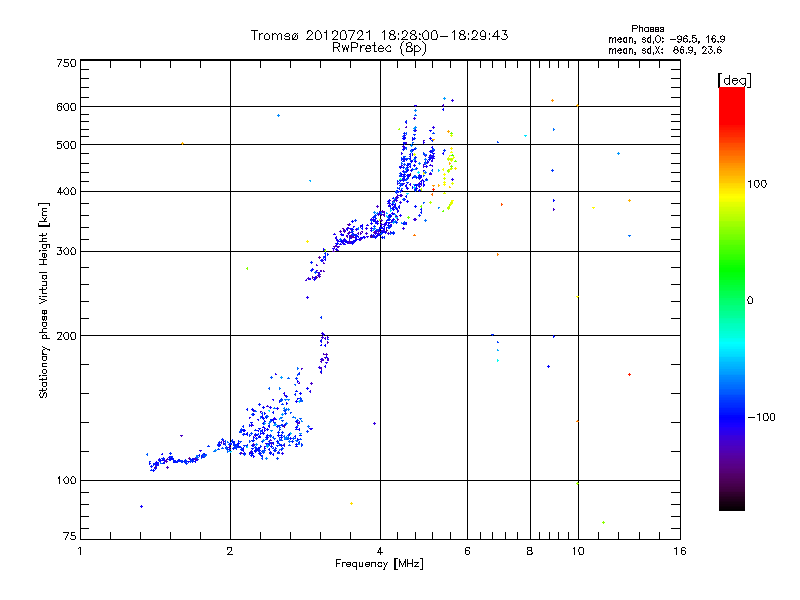
Task: Click x-axis tick label "1"
Action: pos(80,551)
